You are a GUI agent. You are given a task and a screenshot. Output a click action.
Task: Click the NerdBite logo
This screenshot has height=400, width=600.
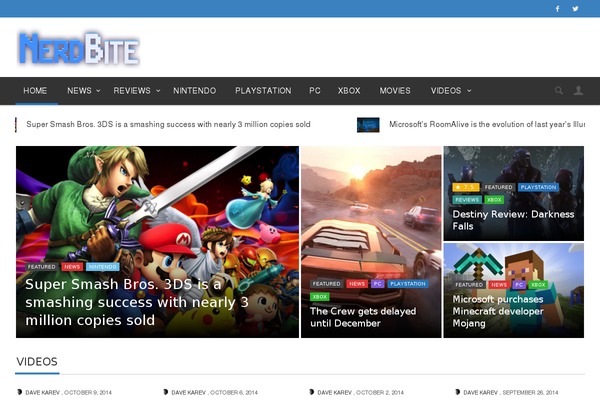click(79, 49)
